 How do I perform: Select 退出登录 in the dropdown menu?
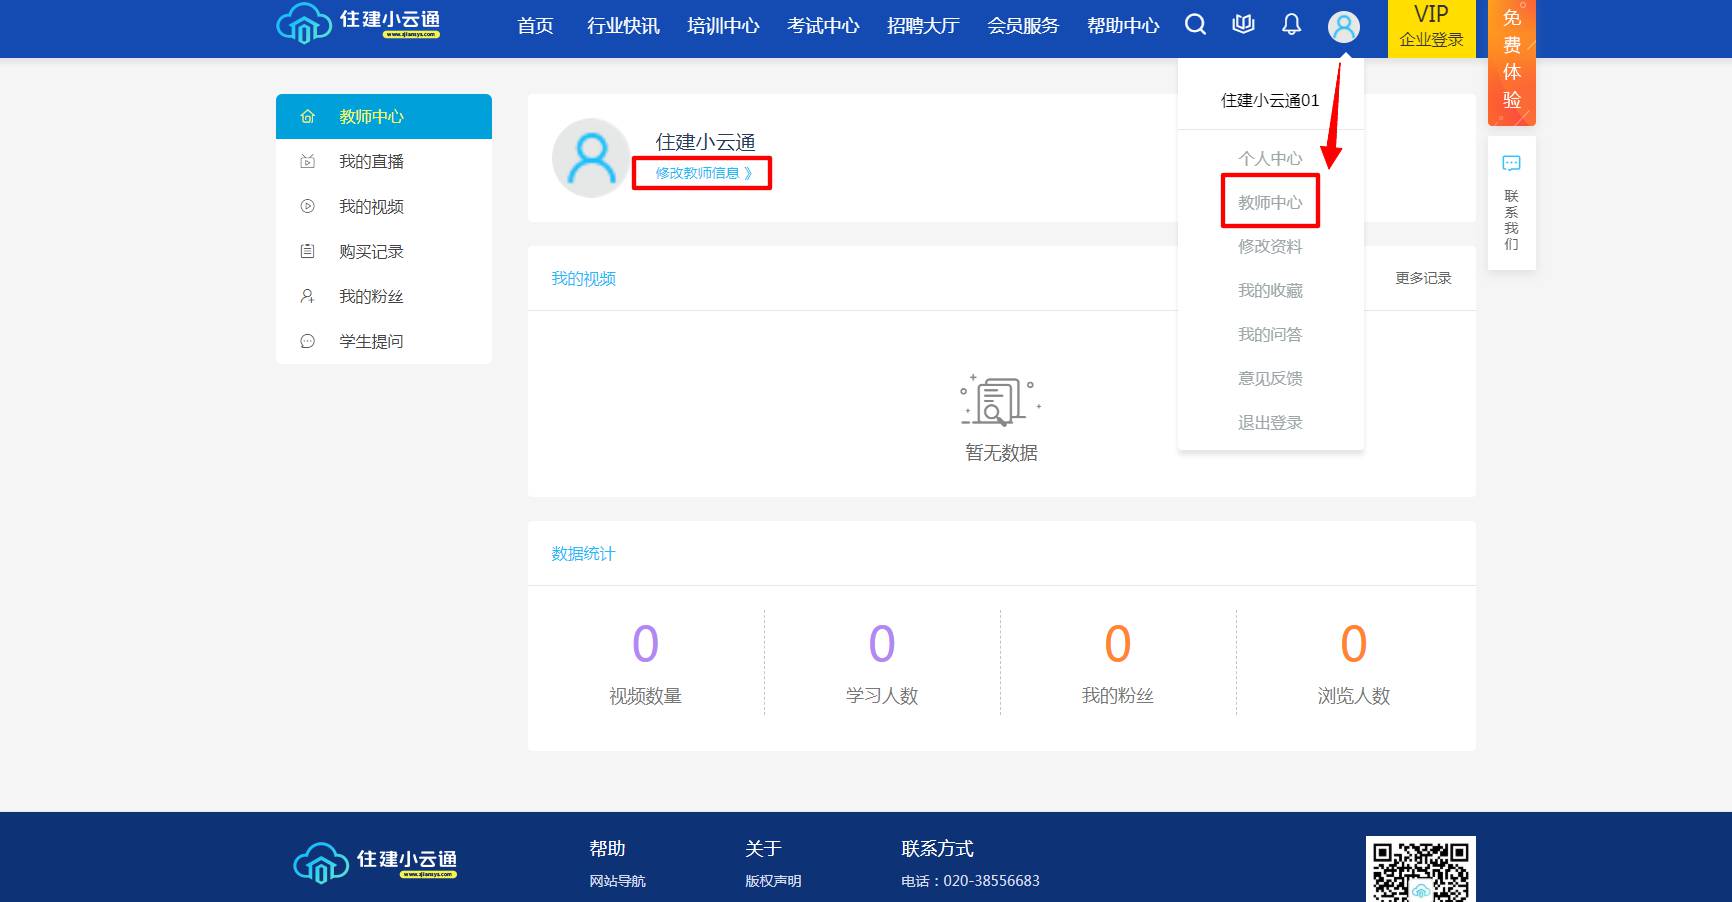1270,422
